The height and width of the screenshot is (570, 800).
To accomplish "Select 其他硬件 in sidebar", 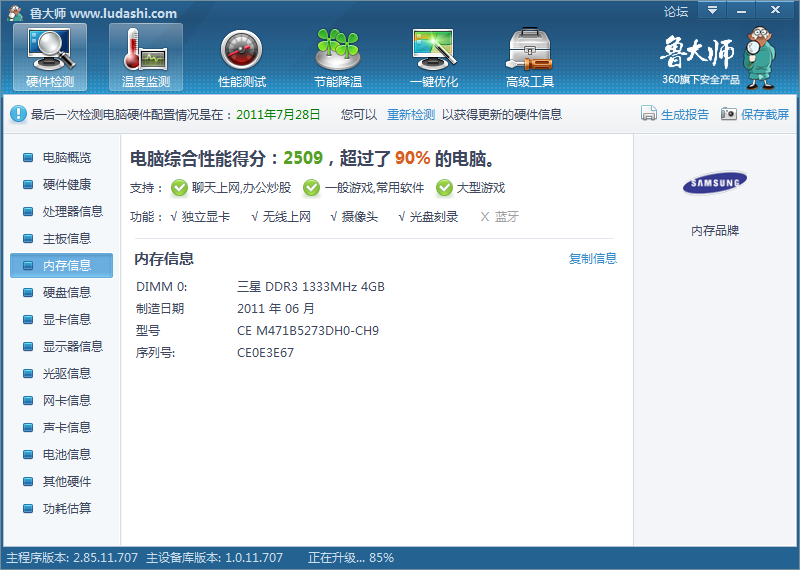I will [61, 482].
